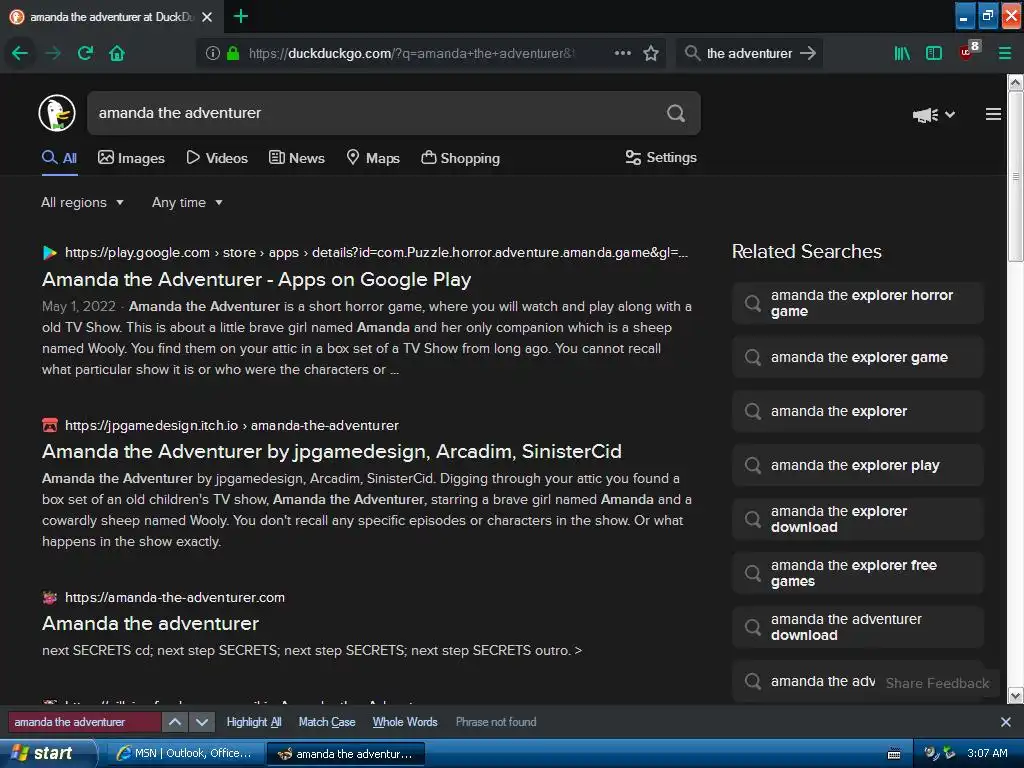Viewport: 1024px width, 768px height.
Task: Find previous match with up arrow
Action: [175, 722]
